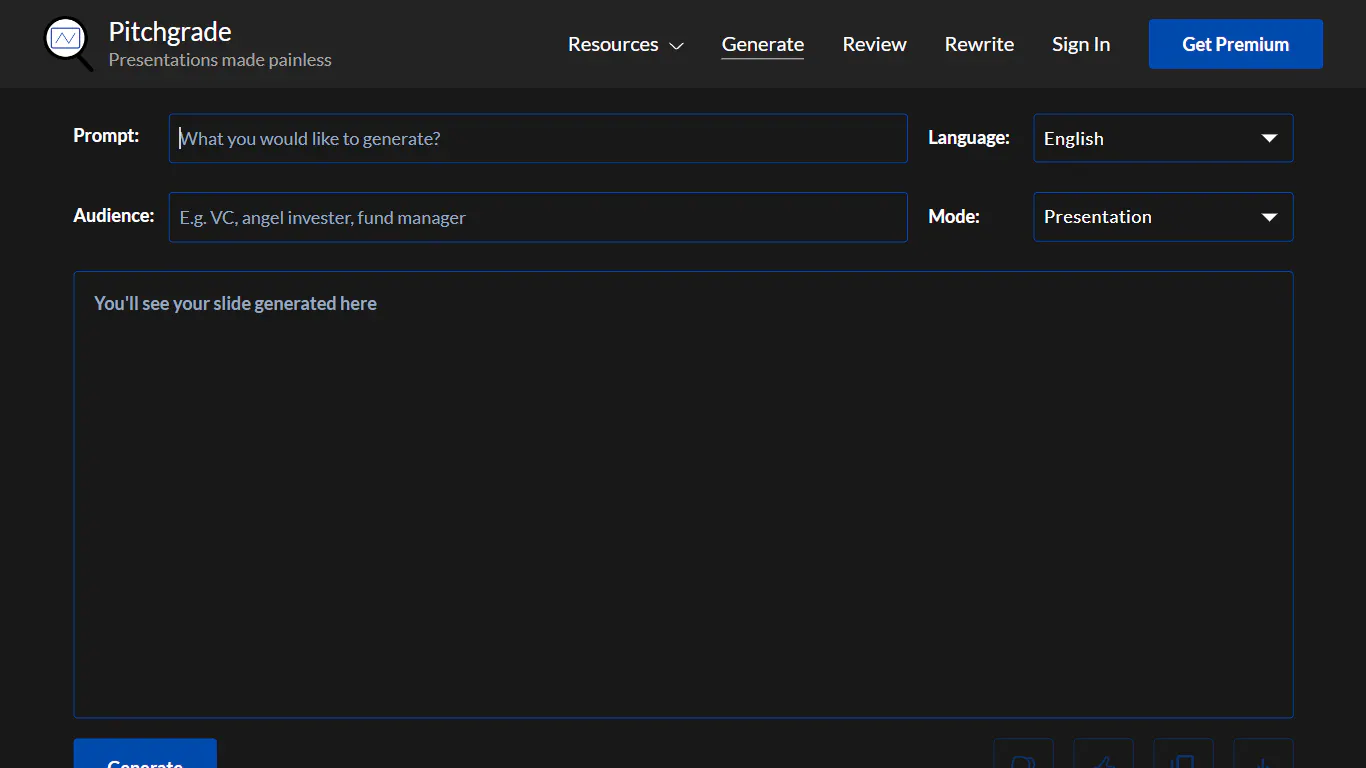Open the Language dropdown showing English
Screen dimensions: 1366x768
(x=1163, y=138)
